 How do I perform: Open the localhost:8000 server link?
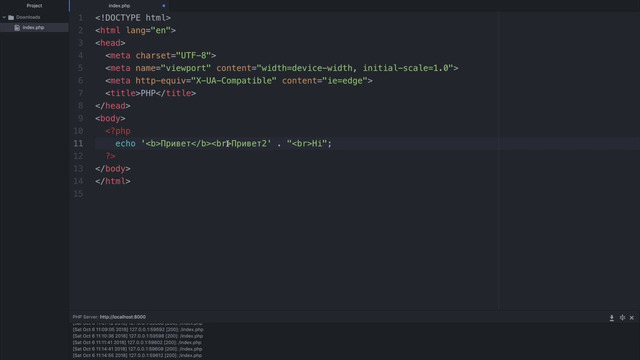122,317
